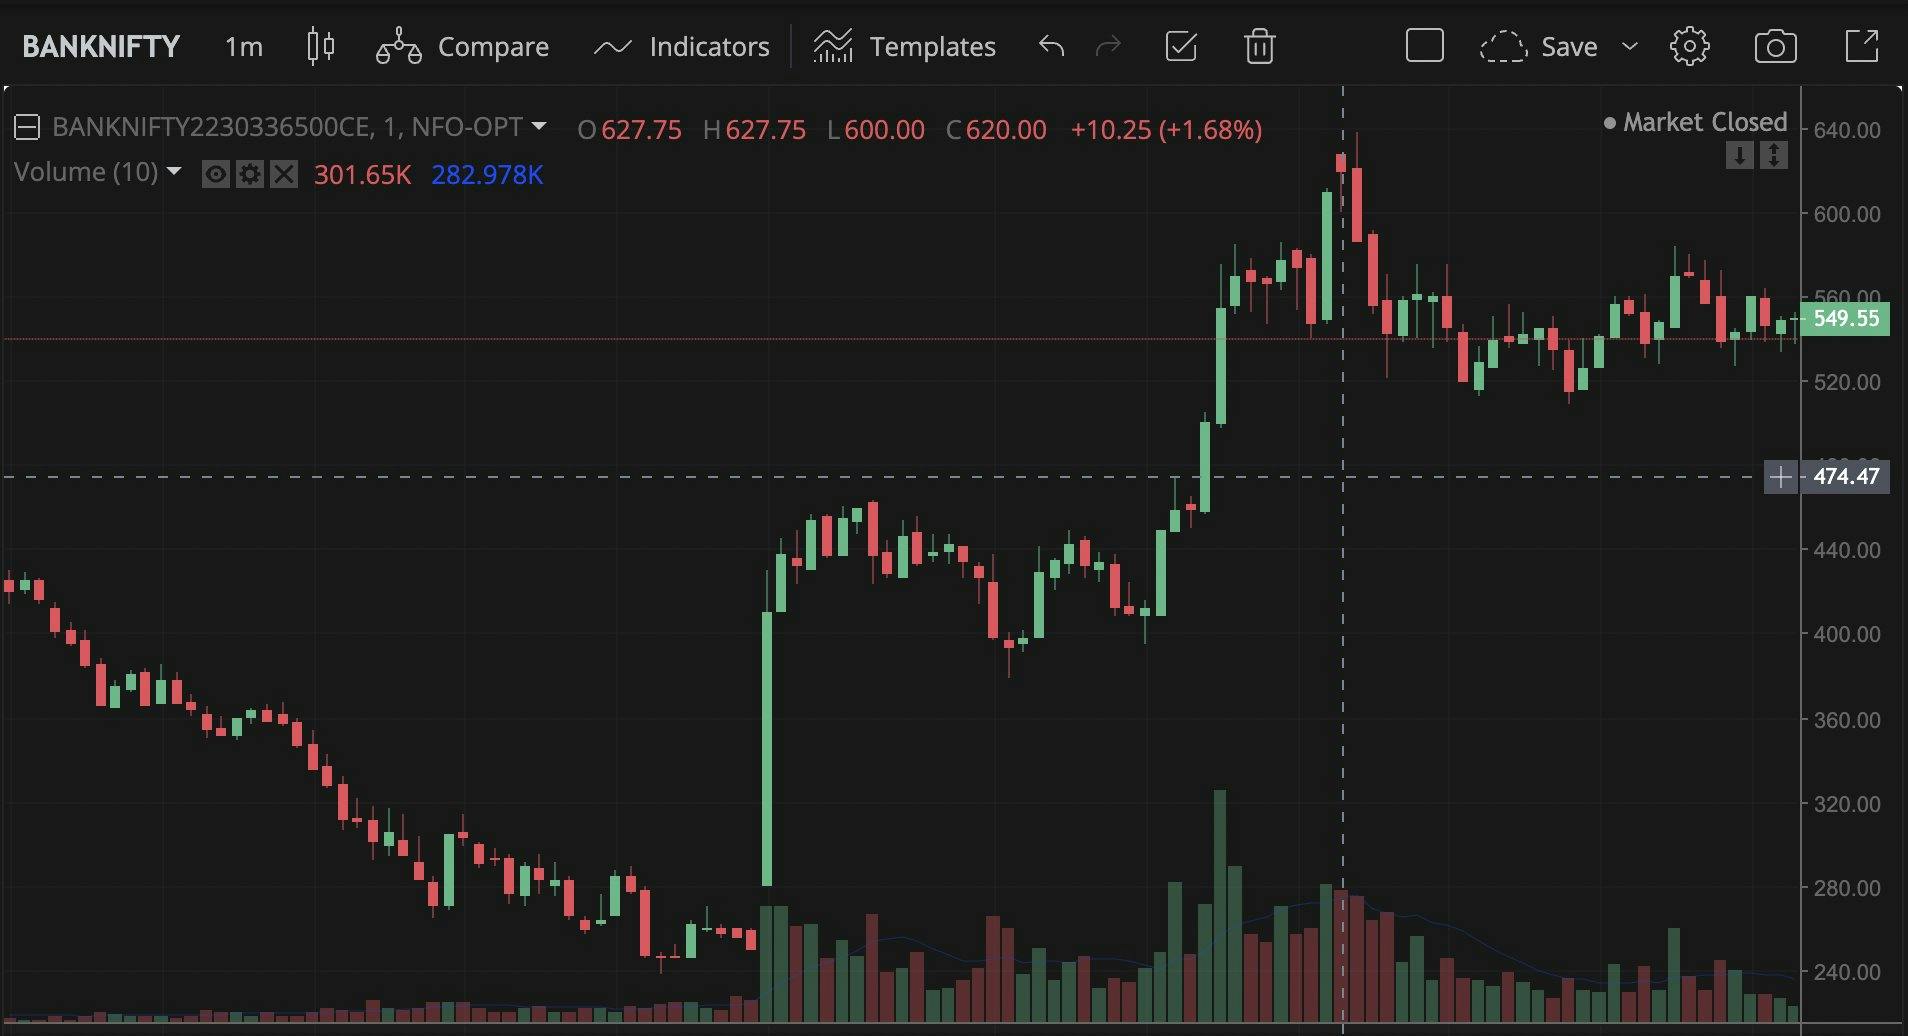
Task: Open the candlestick chart type selector
Action: click(x=320, y=47)
